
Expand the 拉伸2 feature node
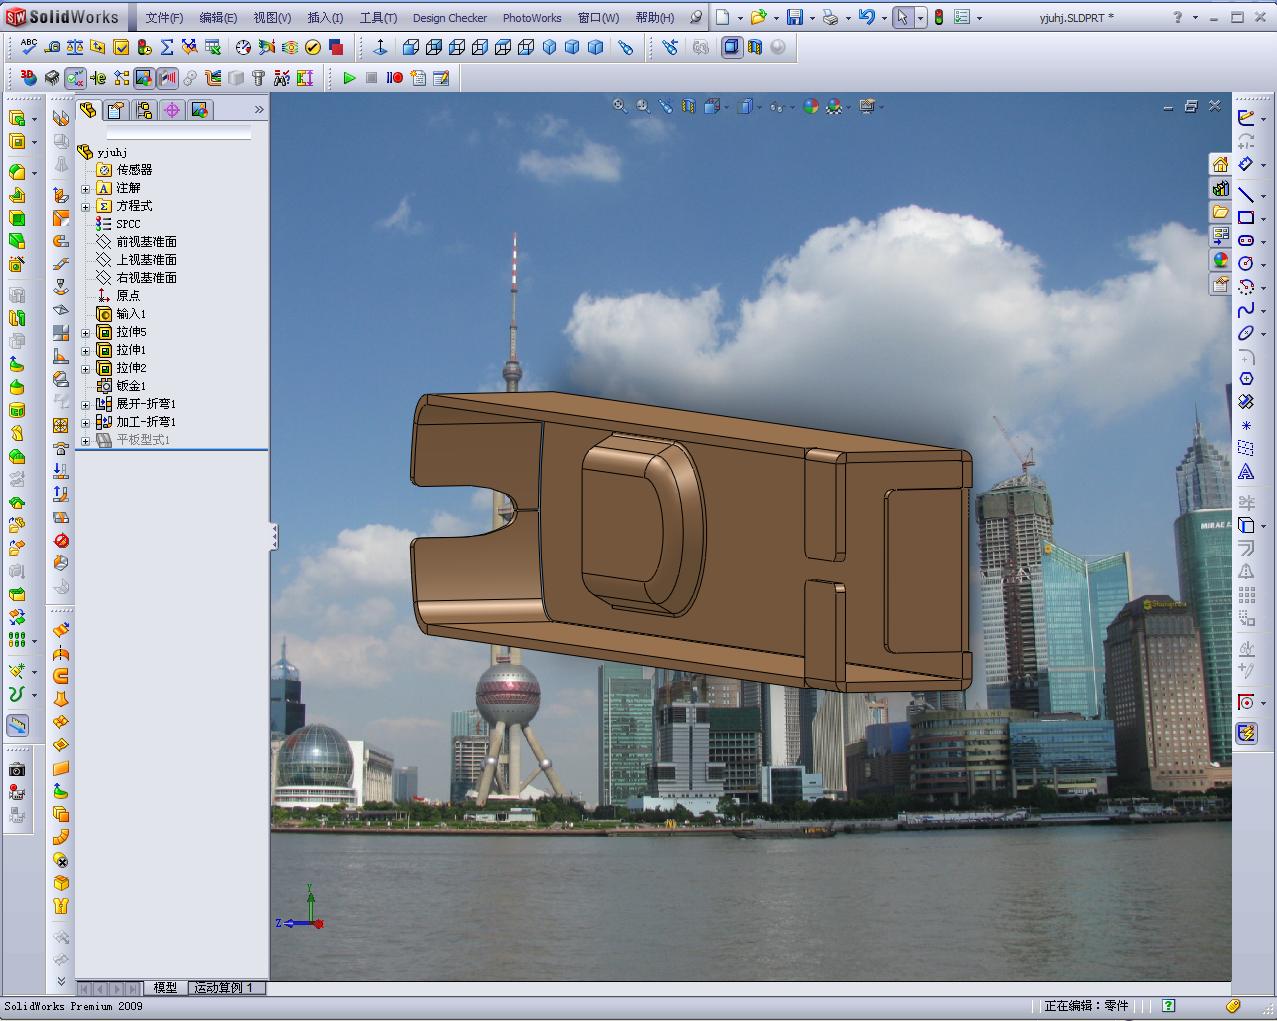pyautogui.click(x=85, y=368)
